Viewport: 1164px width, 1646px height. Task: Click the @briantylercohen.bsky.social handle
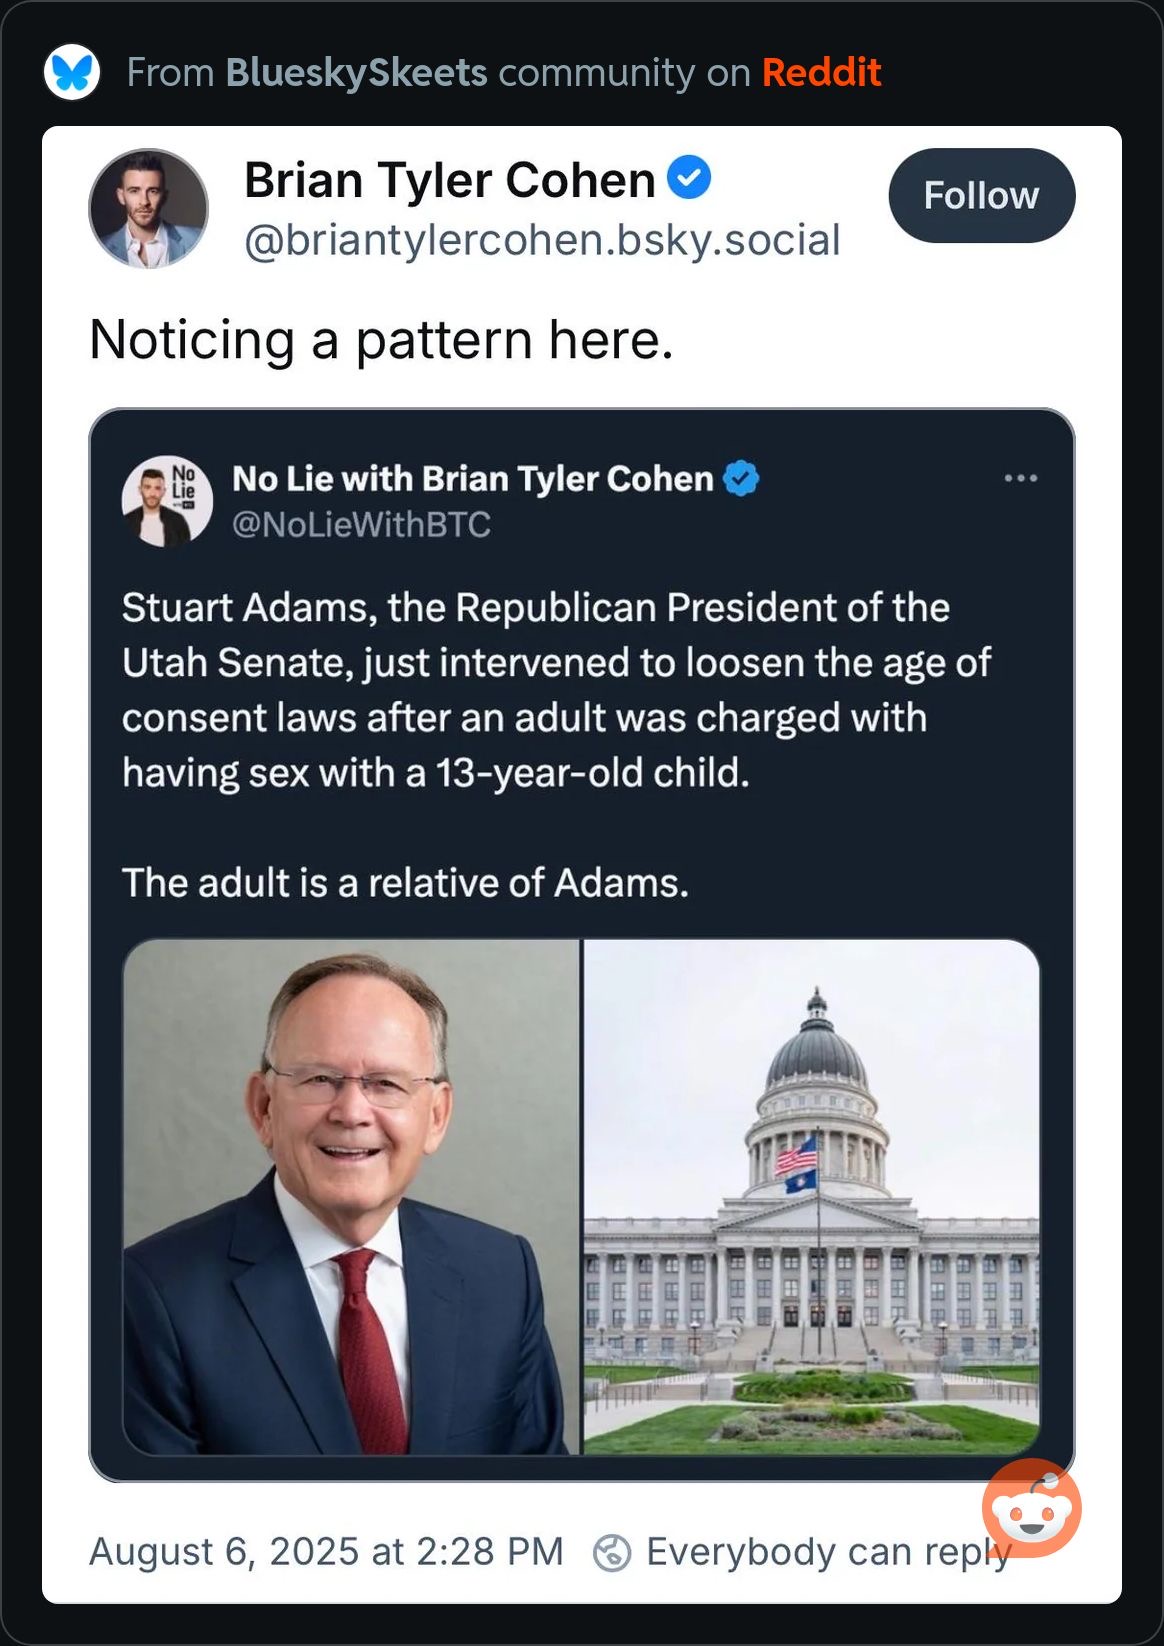[542, 240]
